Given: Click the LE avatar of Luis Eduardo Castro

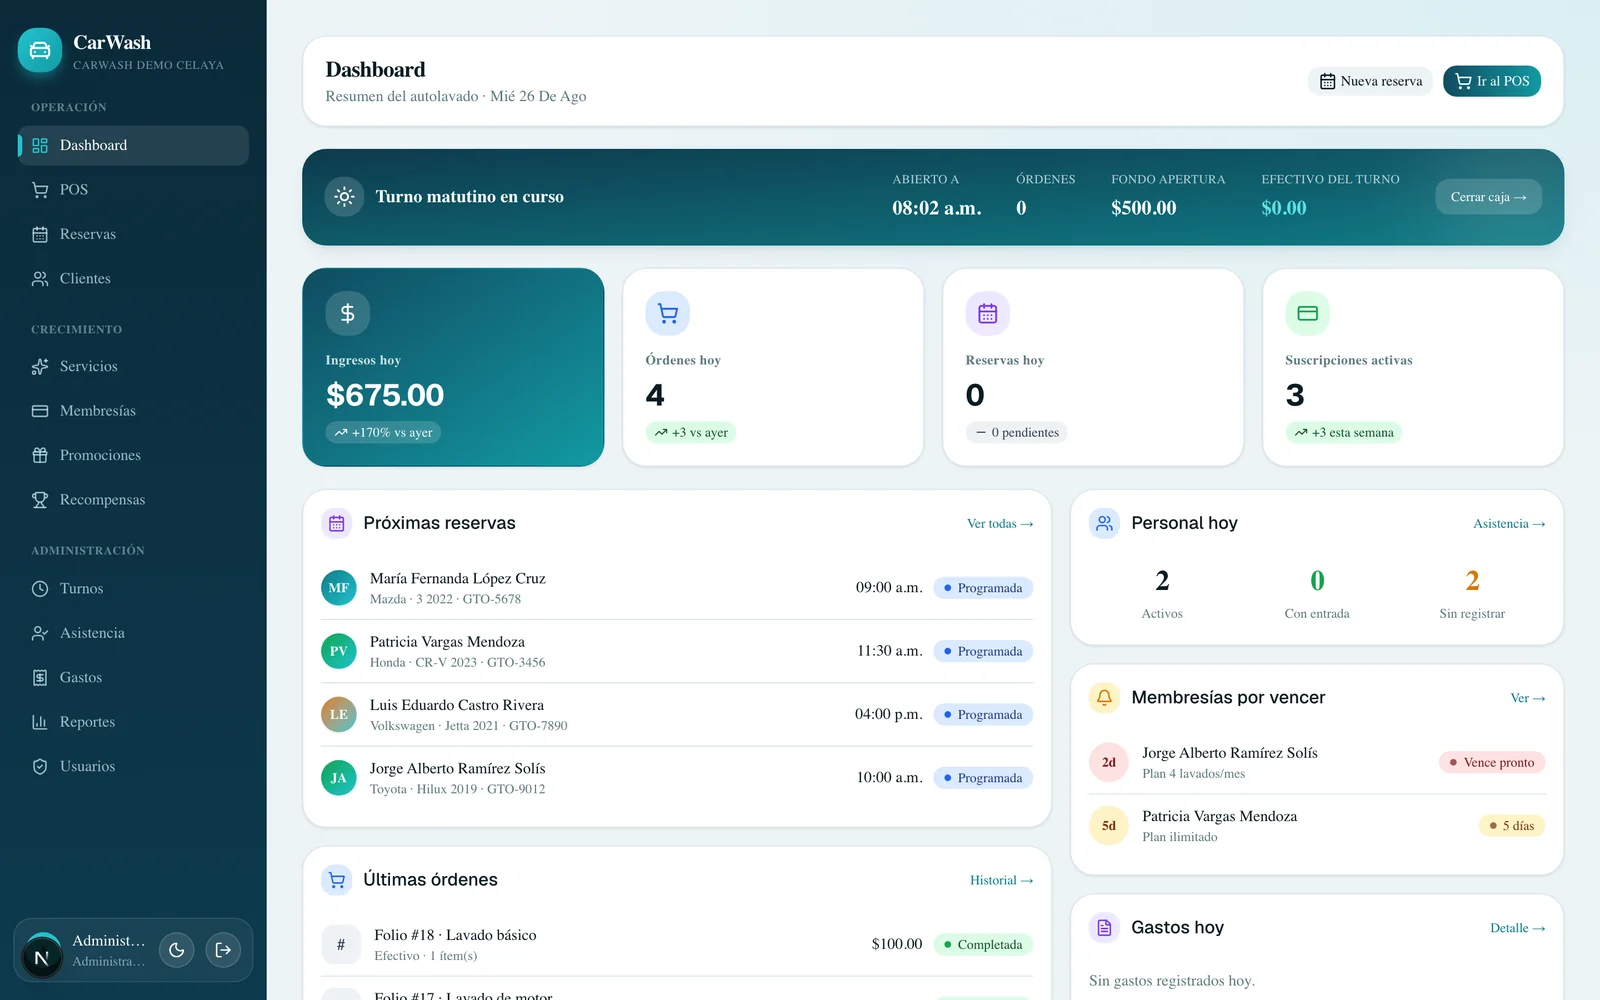Looking at the screenshot, I should pos(339,715).
